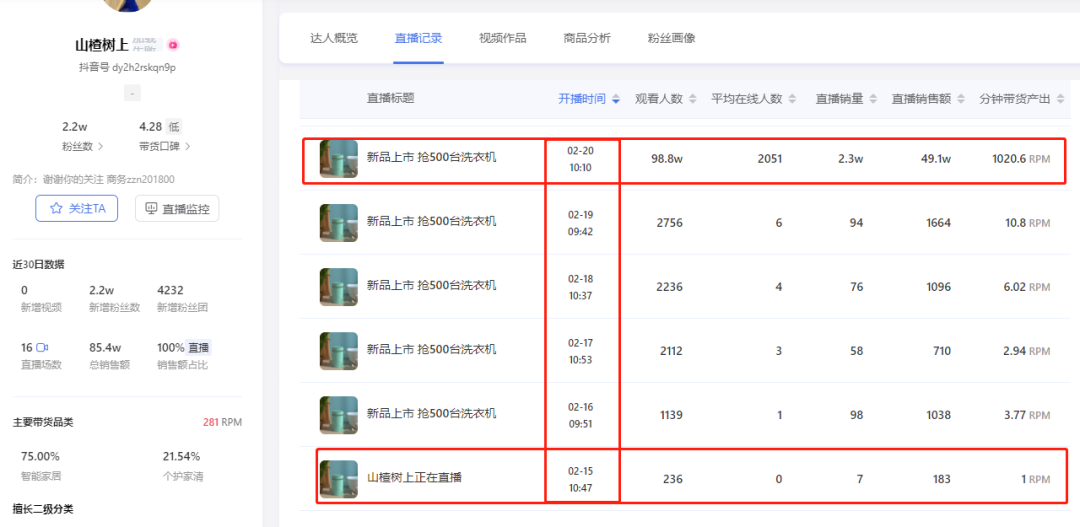Open 新品上市 title dated 02-16

(x=431, y=413)
